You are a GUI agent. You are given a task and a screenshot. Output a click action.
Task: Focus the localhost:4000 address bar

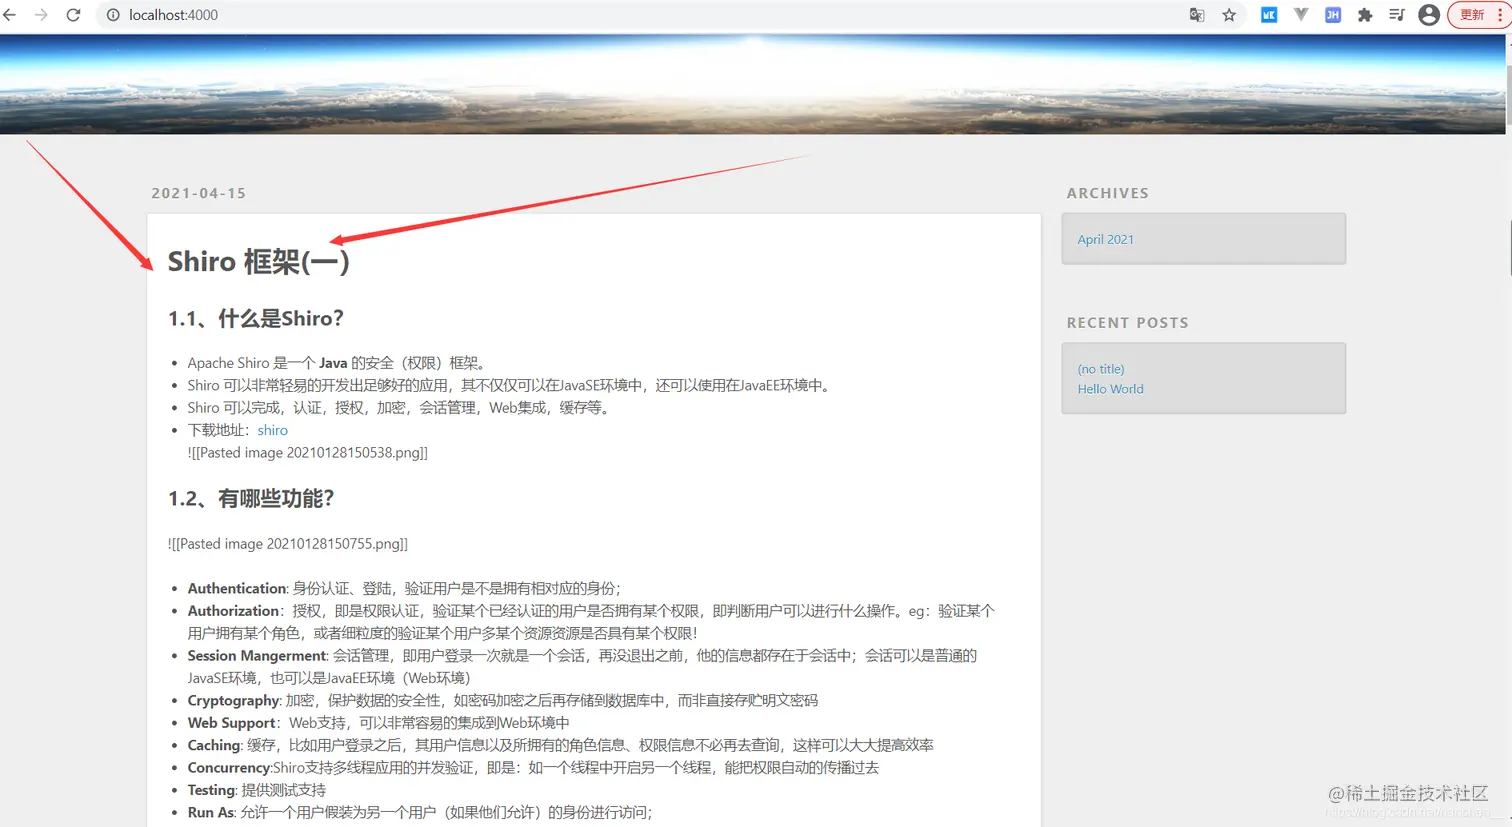640,15
